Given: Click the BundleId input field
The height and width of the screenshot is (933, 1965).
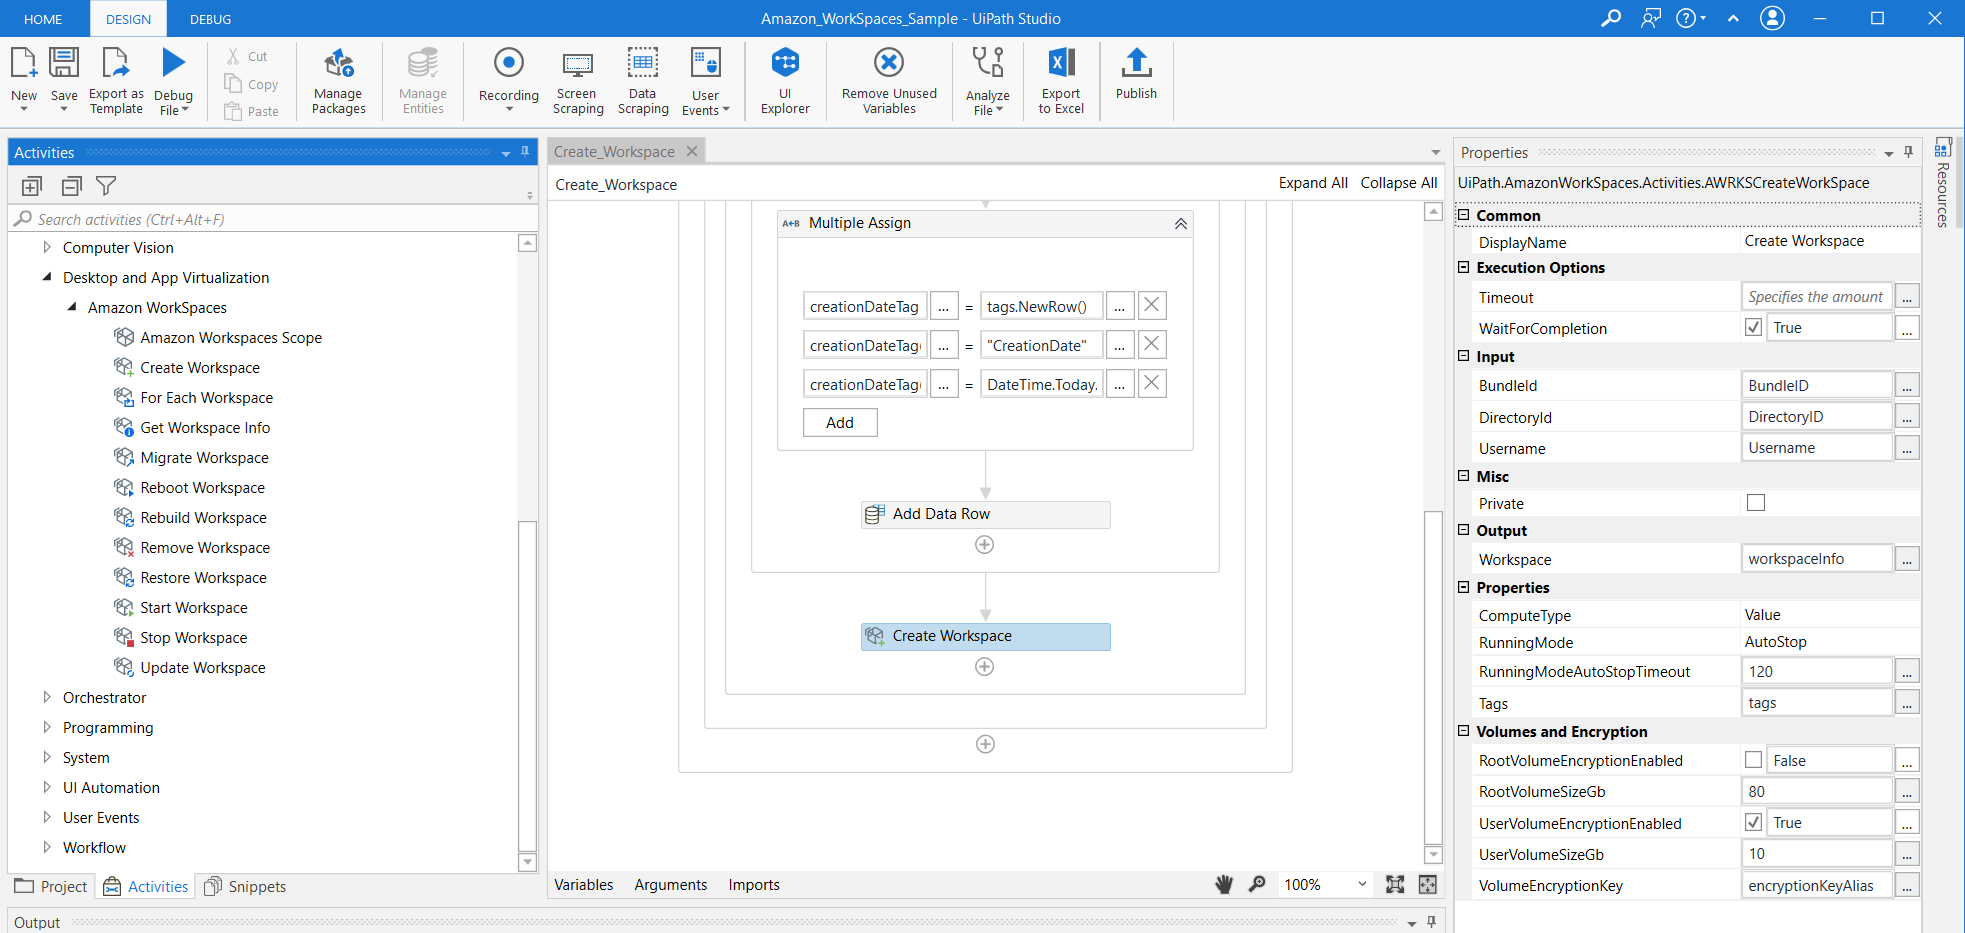Looking at the screenshot, I should 1817,385.
